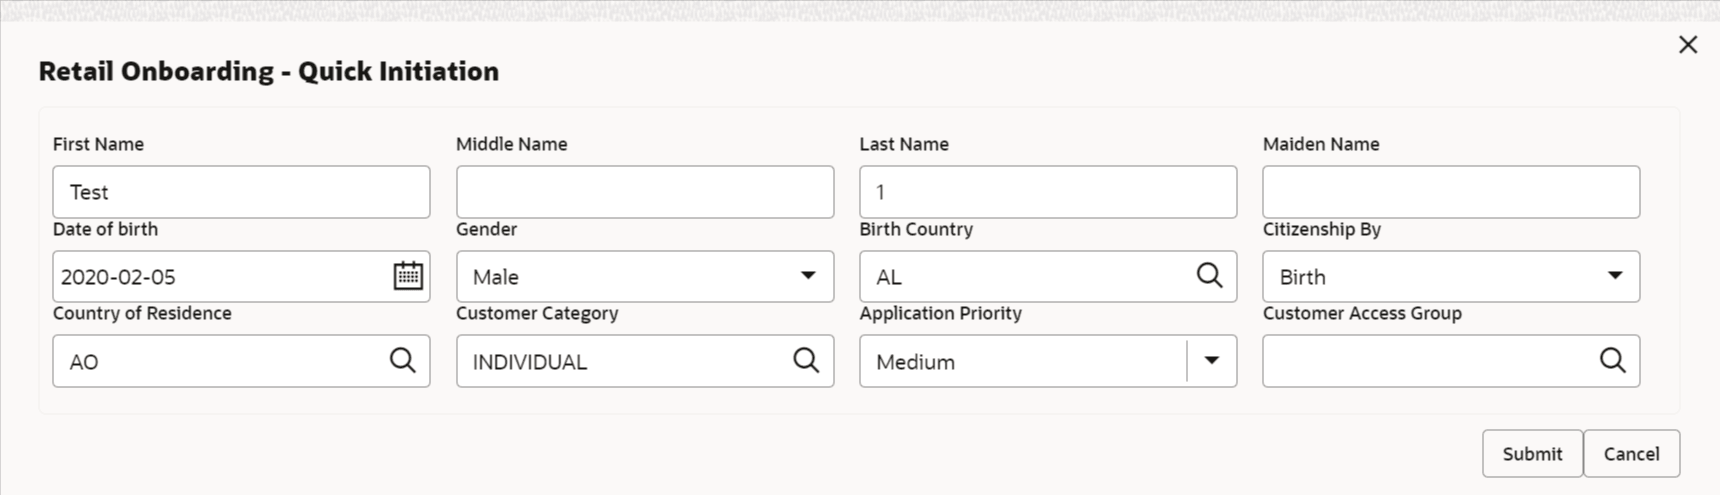Viewport: 1720px width, 495px height.
Task: Open the Citizenship By dropdown
Action: [x=1614, y=276]
